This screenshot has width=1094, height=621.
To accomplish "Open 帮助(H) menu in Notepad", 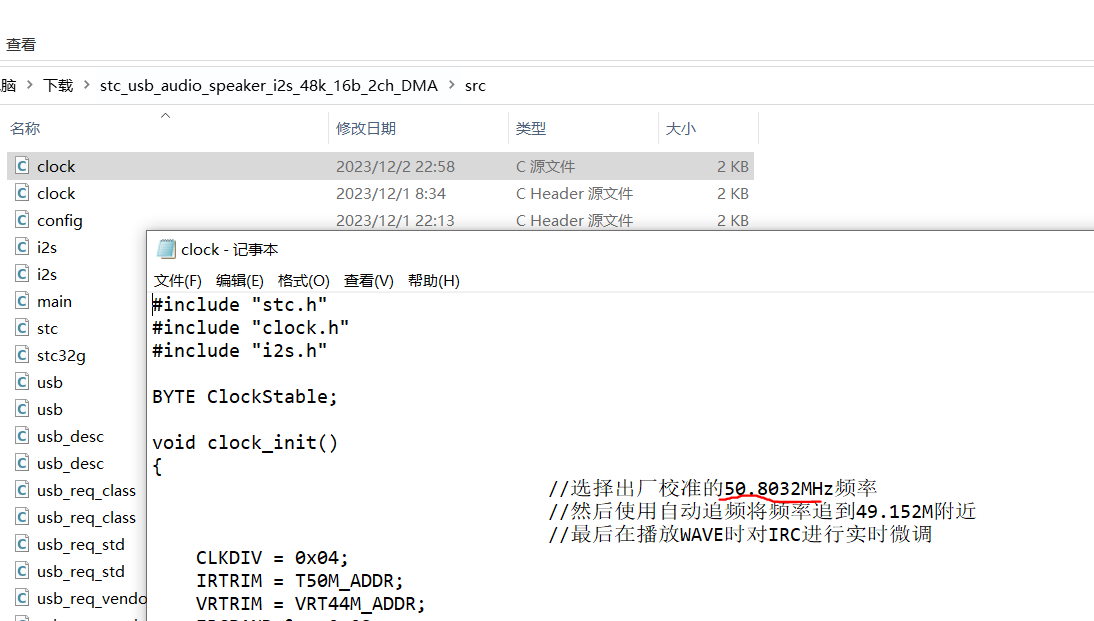I will (433, 280).
